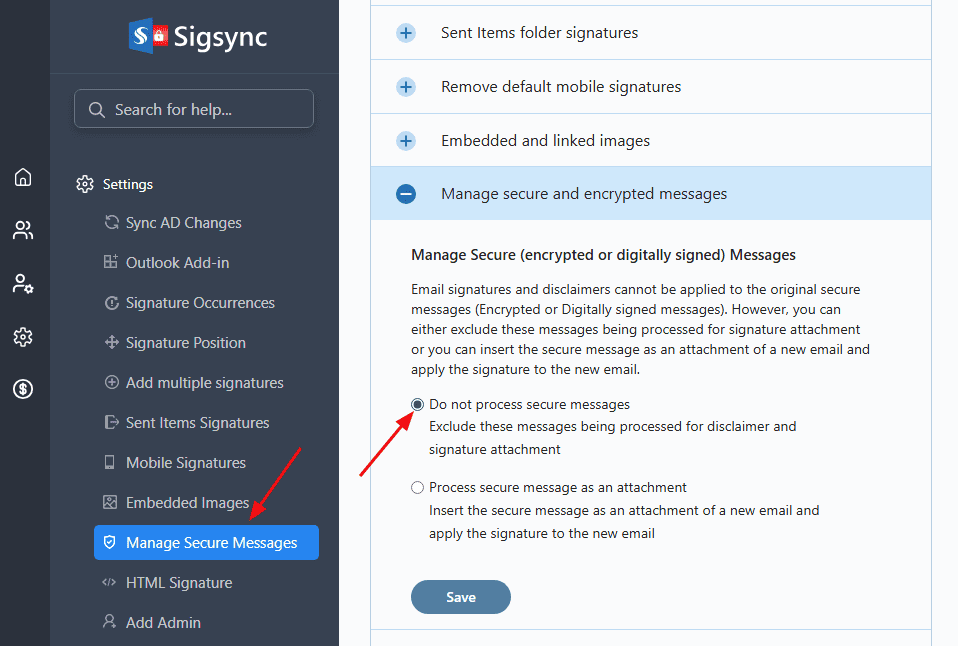Open Add Admin in sidebar

coord(163,623)
